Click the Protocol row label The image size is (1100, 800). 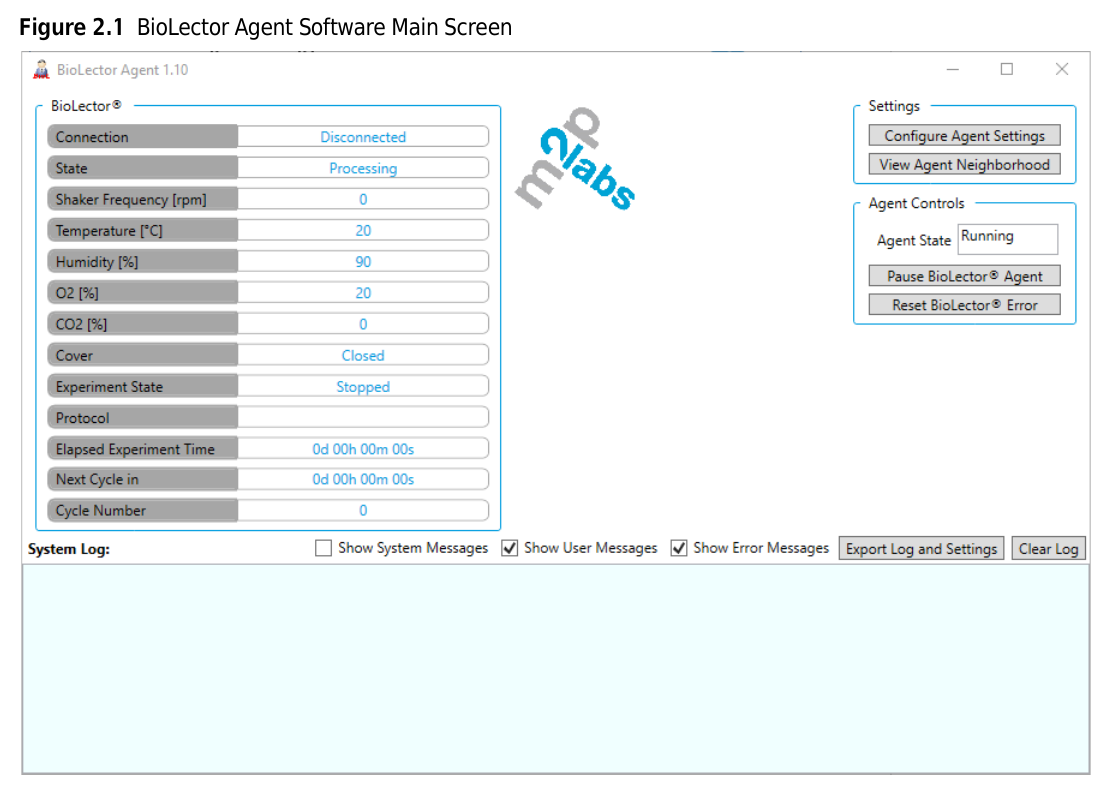click(x=142, y=418)
